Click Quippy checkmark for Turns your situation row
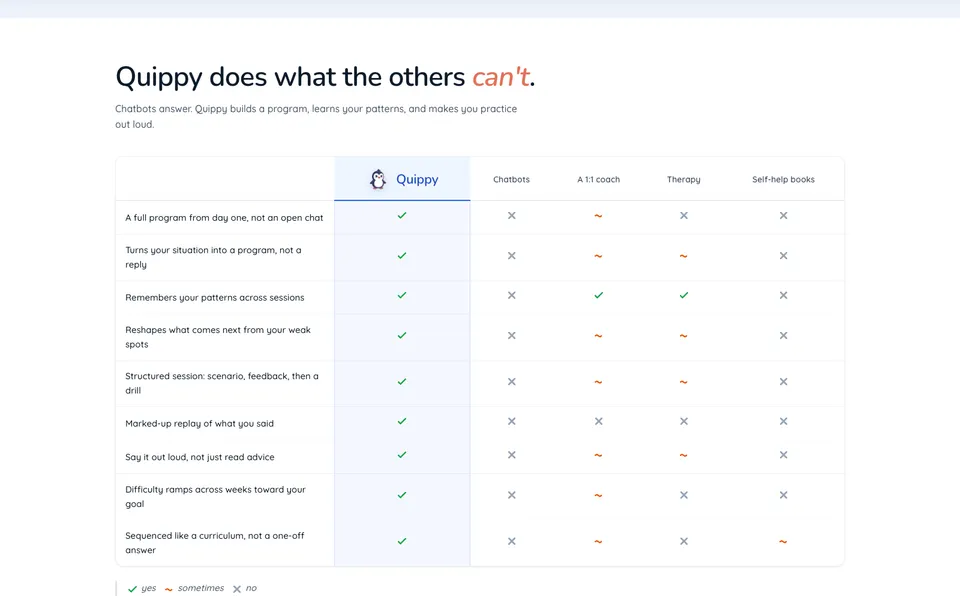This screenshot has height=600, width=960. [402, 256]
